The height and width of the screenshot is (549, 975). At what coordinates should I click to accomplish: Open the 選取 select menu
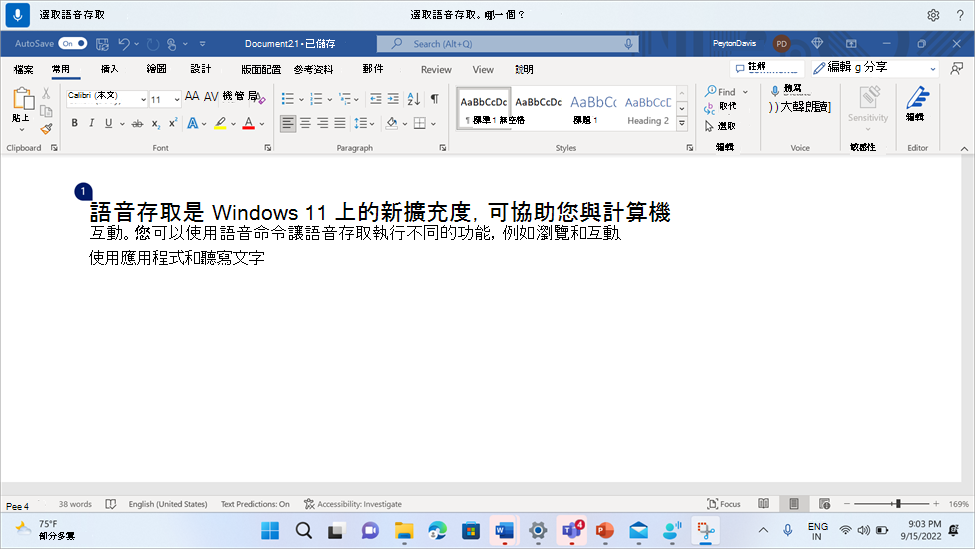pos(721,126)
